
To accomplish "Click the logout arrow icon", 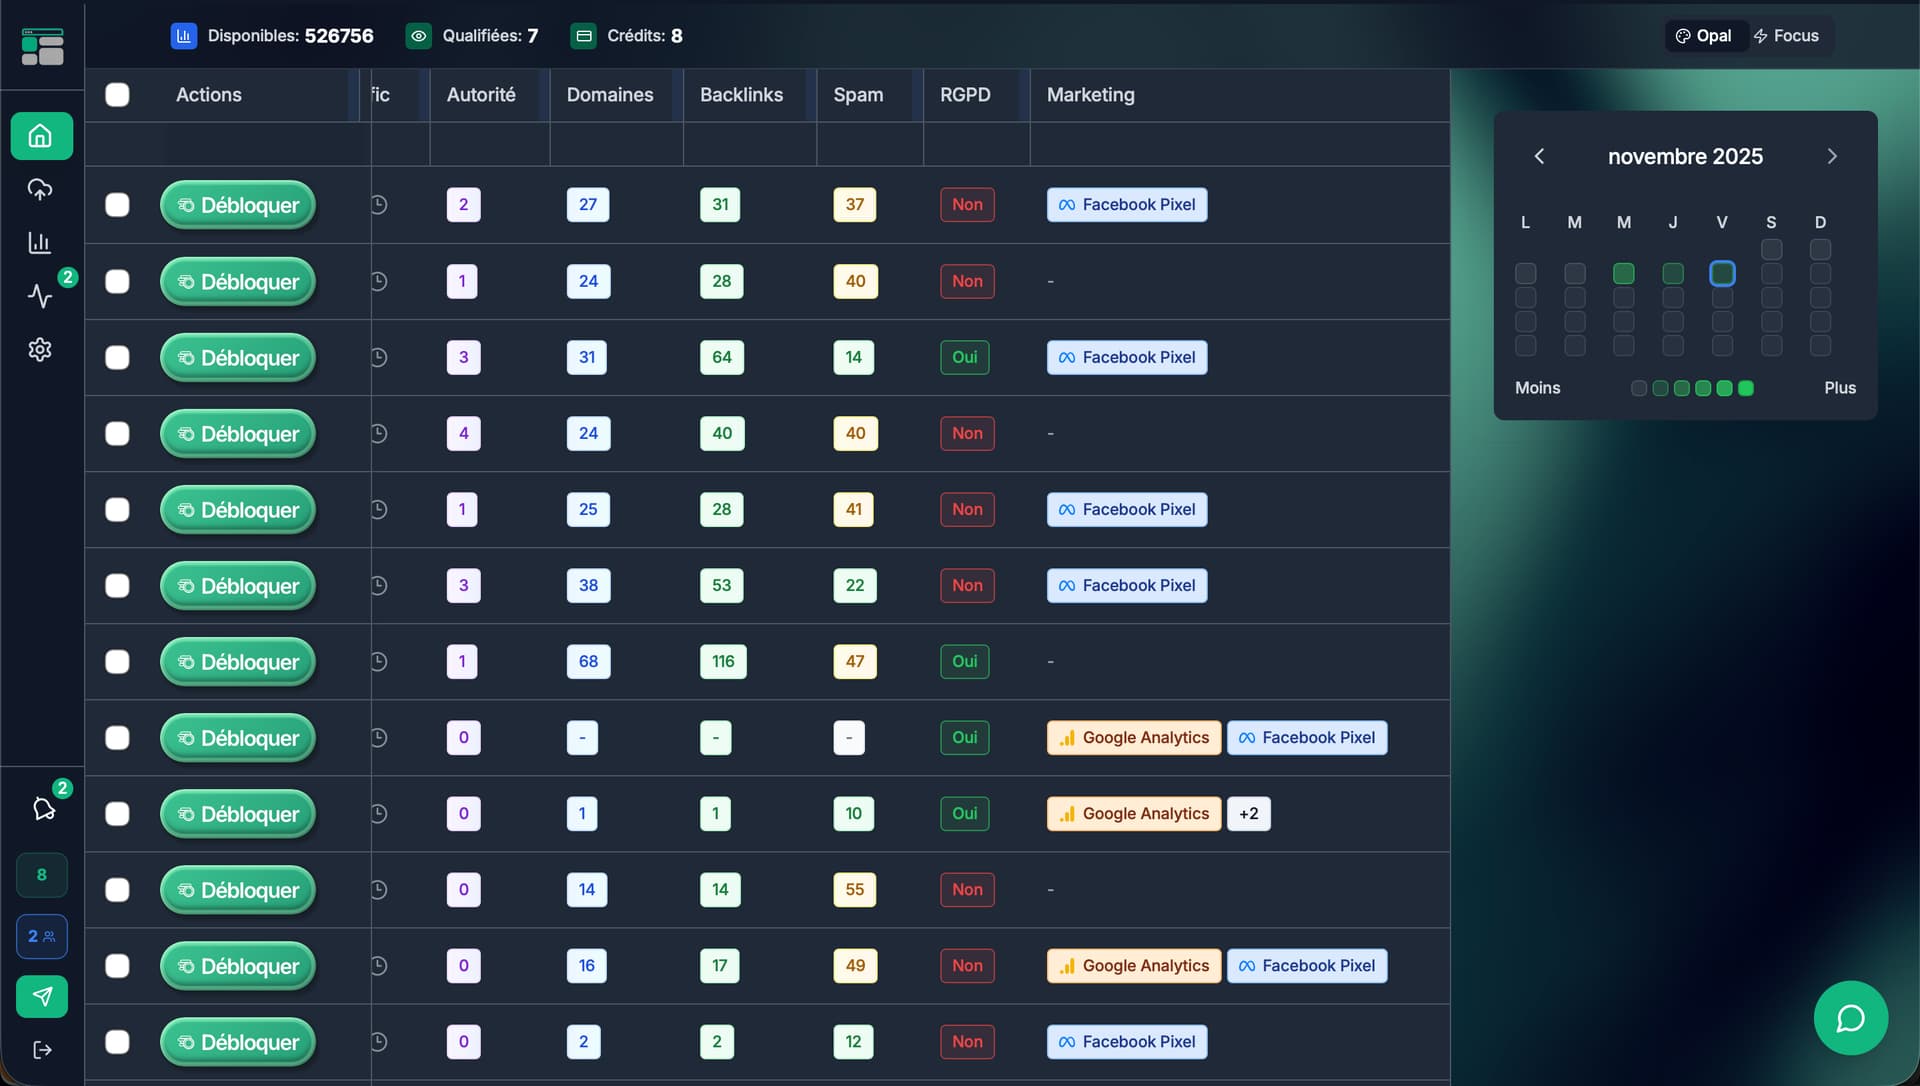I will pyautogui.click(x=42, y=1049).
